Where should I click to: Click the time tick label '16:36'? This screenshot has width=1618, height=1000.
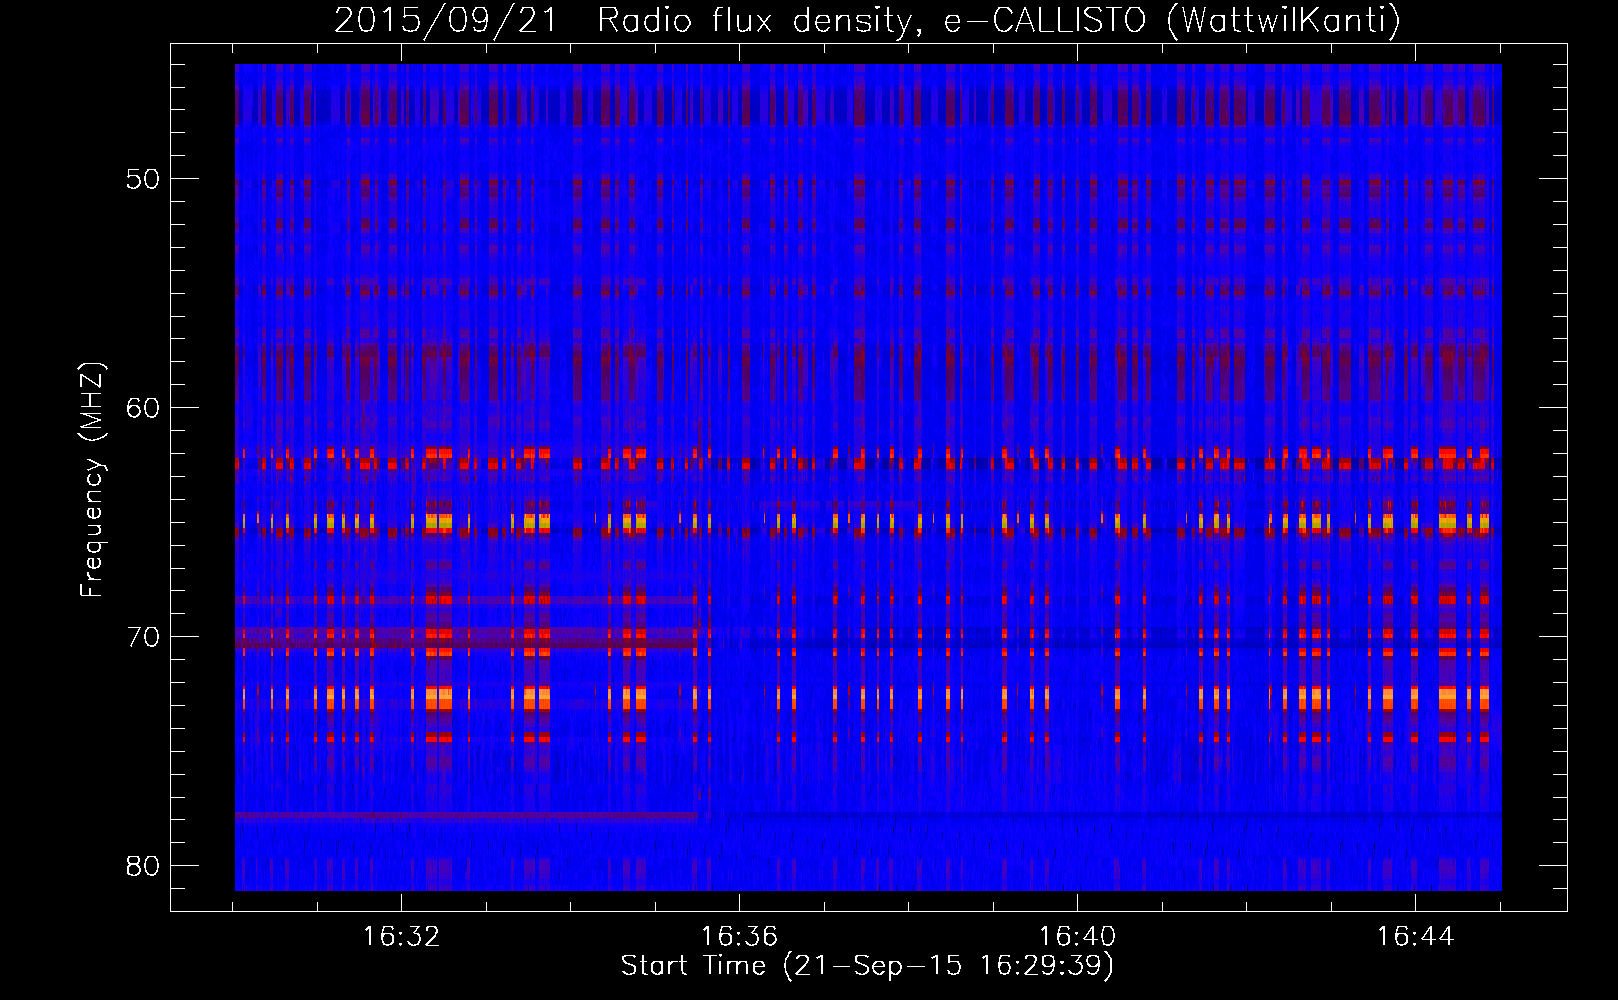(x=739, y=937)
